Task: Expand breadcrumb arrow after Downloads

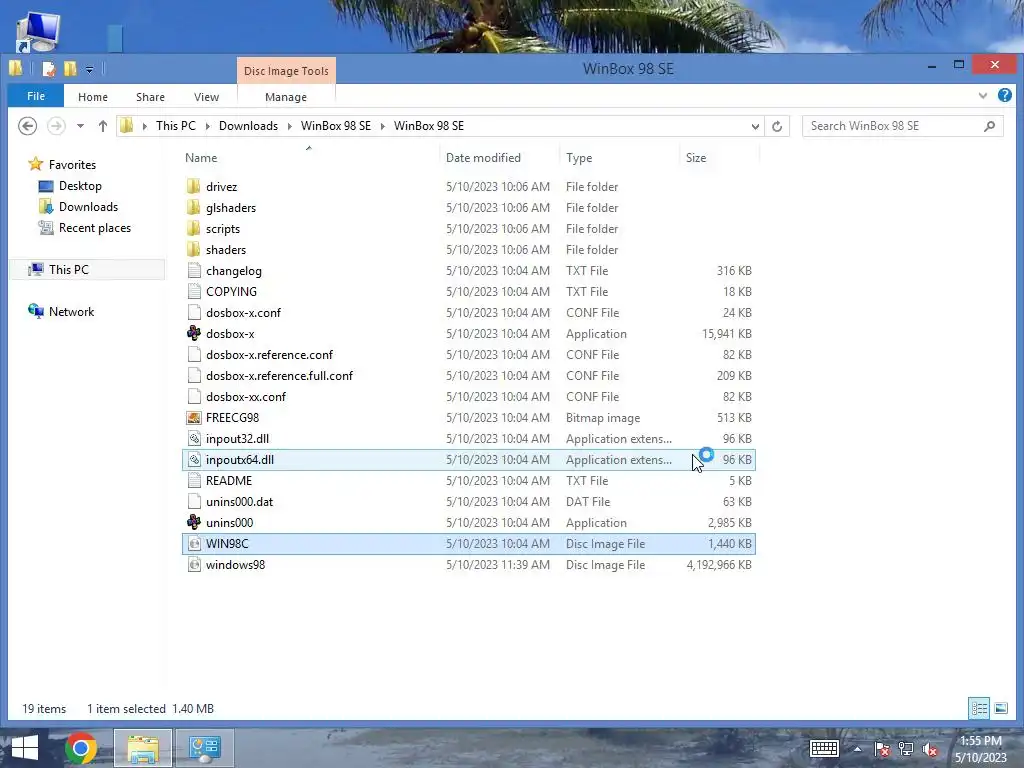Action: tap(289, 126)
